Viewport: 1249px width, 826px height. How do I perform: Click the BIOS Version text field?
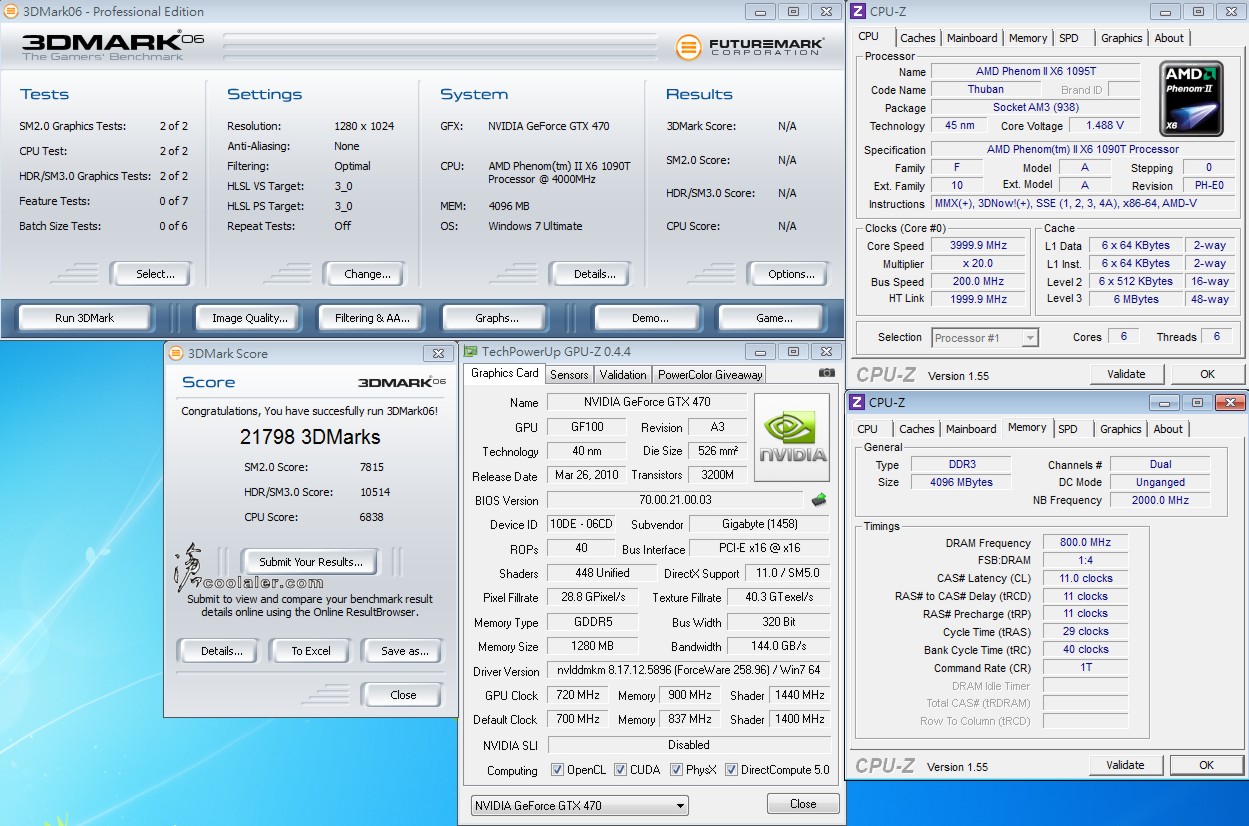point(675,500)
